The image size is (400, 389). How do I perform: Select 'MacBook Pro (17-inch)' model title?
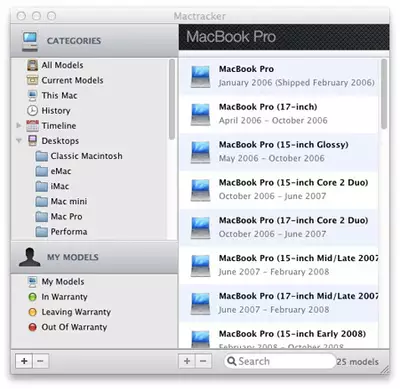(268, 107)
